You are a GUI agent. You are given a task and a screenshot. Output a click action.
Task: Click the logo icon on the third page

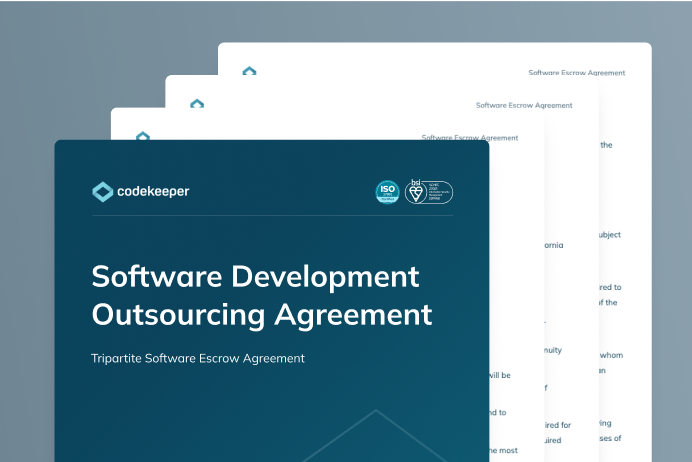(197, 103)
